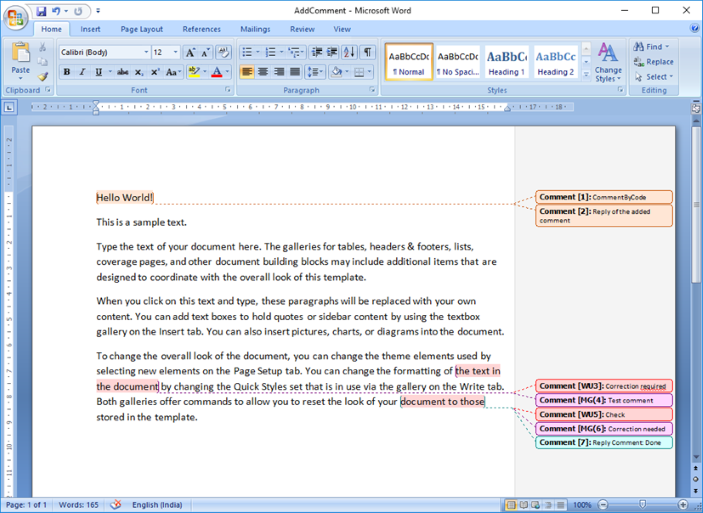Screen dimensions: 703x513
Task: Open the Page Layout tab
Action: tap(142, 29)
